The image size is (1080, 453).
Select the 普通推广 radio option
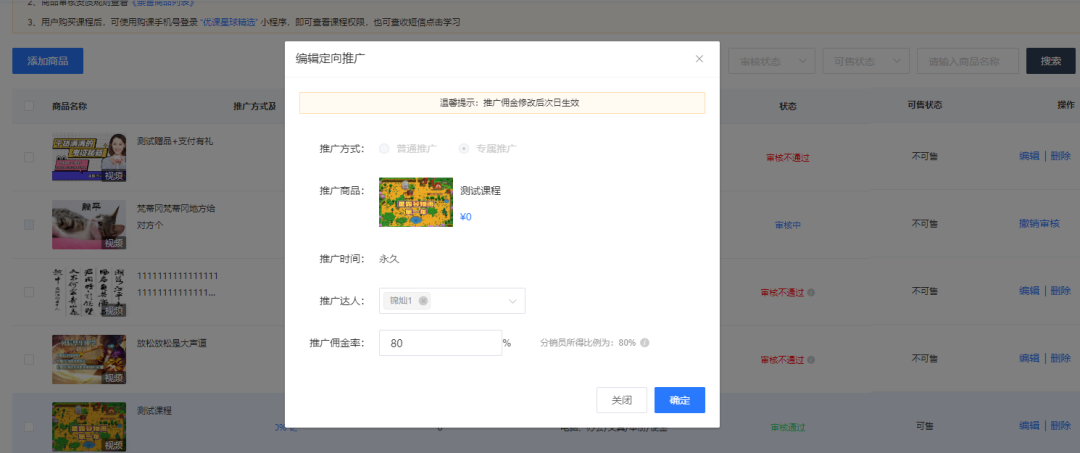point(384,149)
